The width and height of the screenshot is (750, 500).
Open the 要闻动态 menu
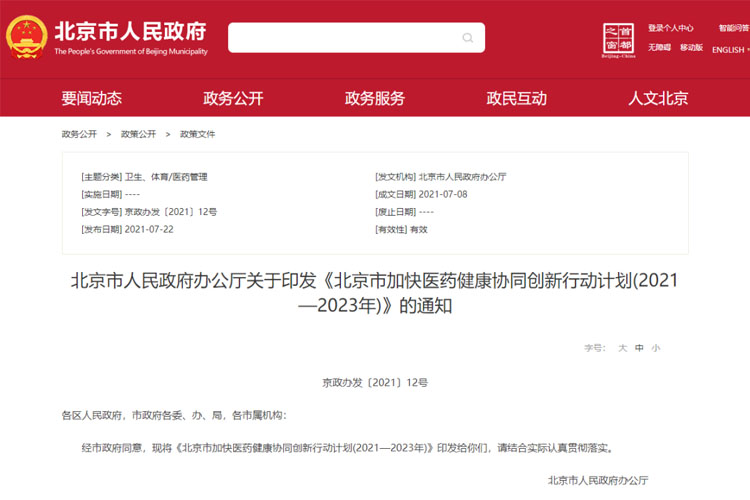pyautogui.click(x=91, y=99)
